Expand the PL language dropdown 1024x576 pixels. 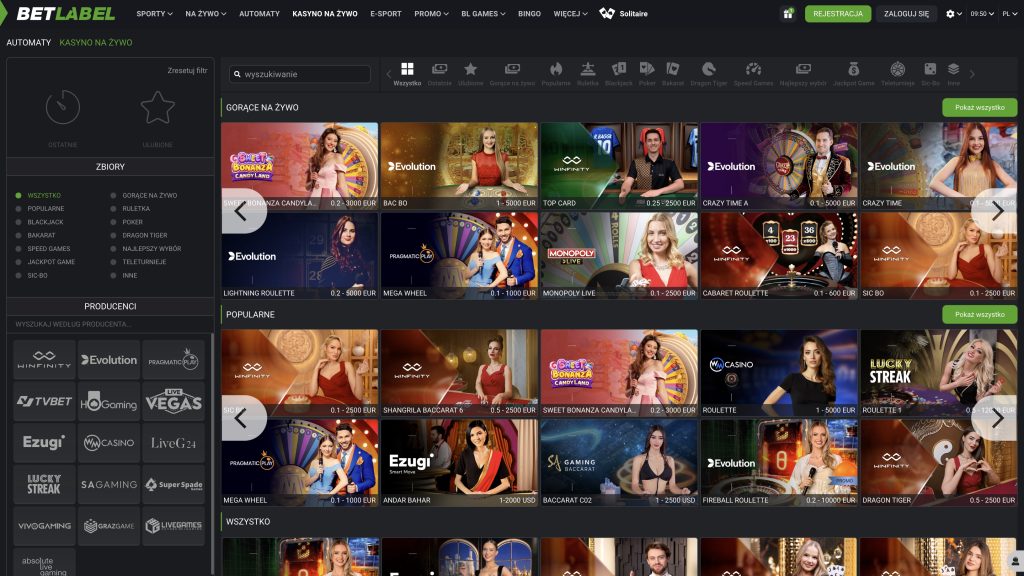coord(1009,14)
